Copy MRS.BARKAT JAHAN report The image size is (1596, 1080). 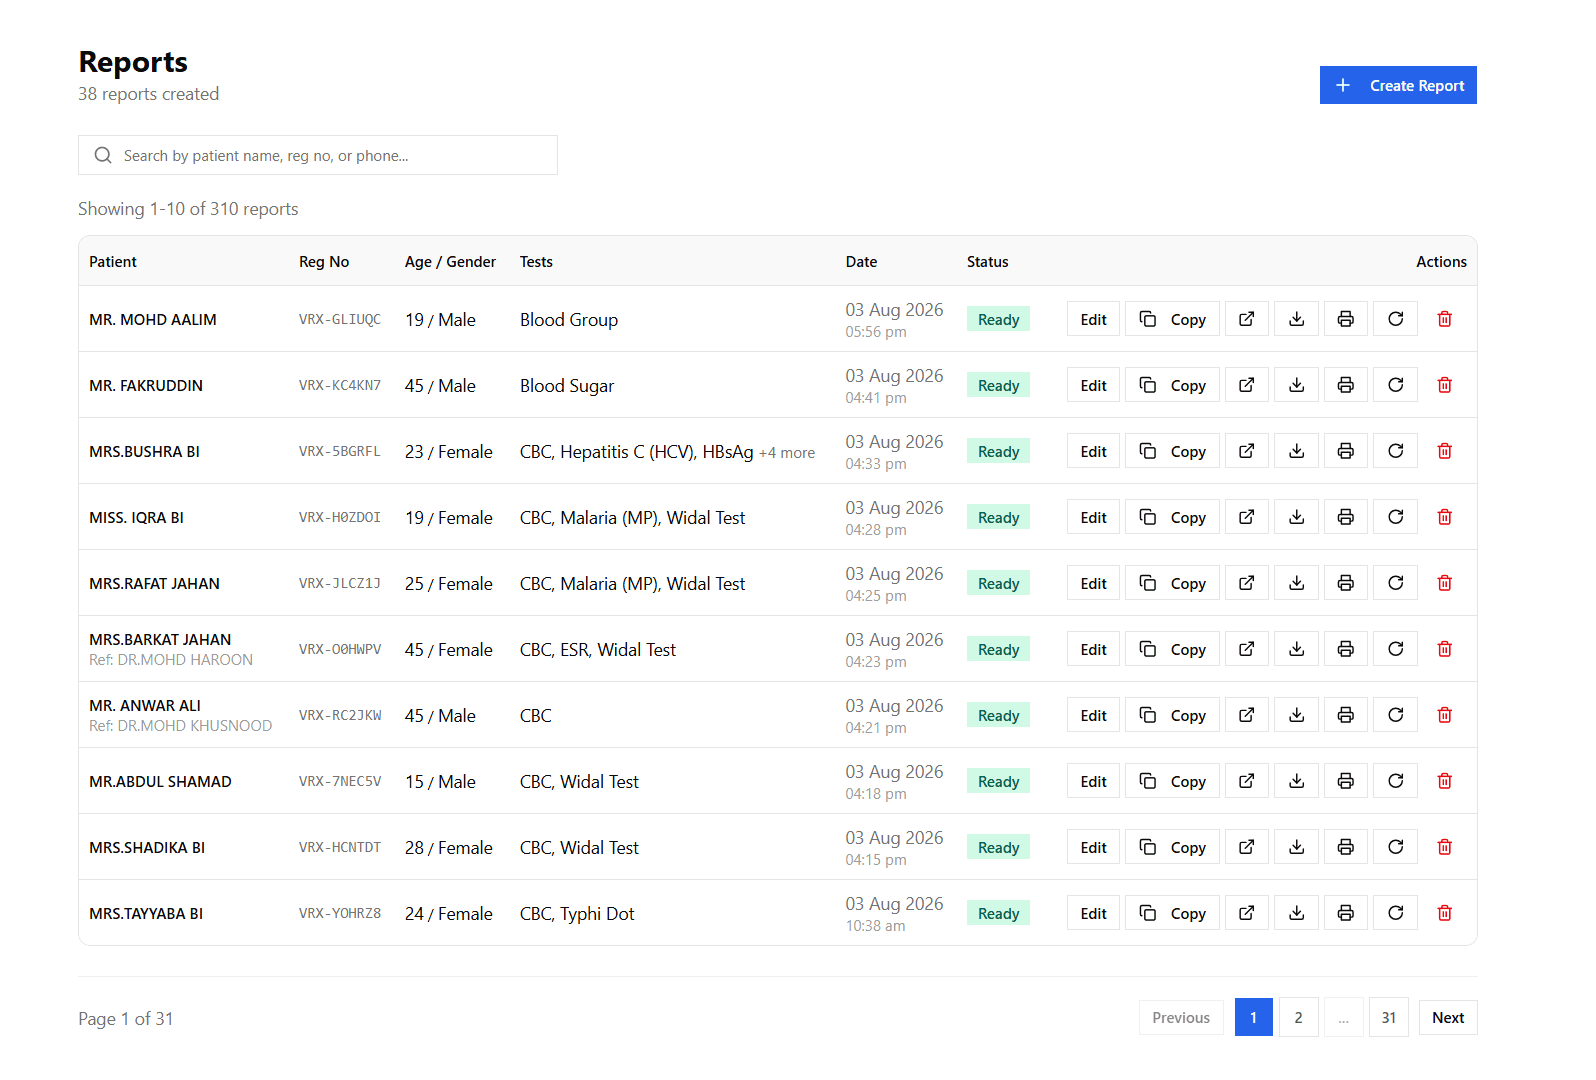[x=1173, y=649]
